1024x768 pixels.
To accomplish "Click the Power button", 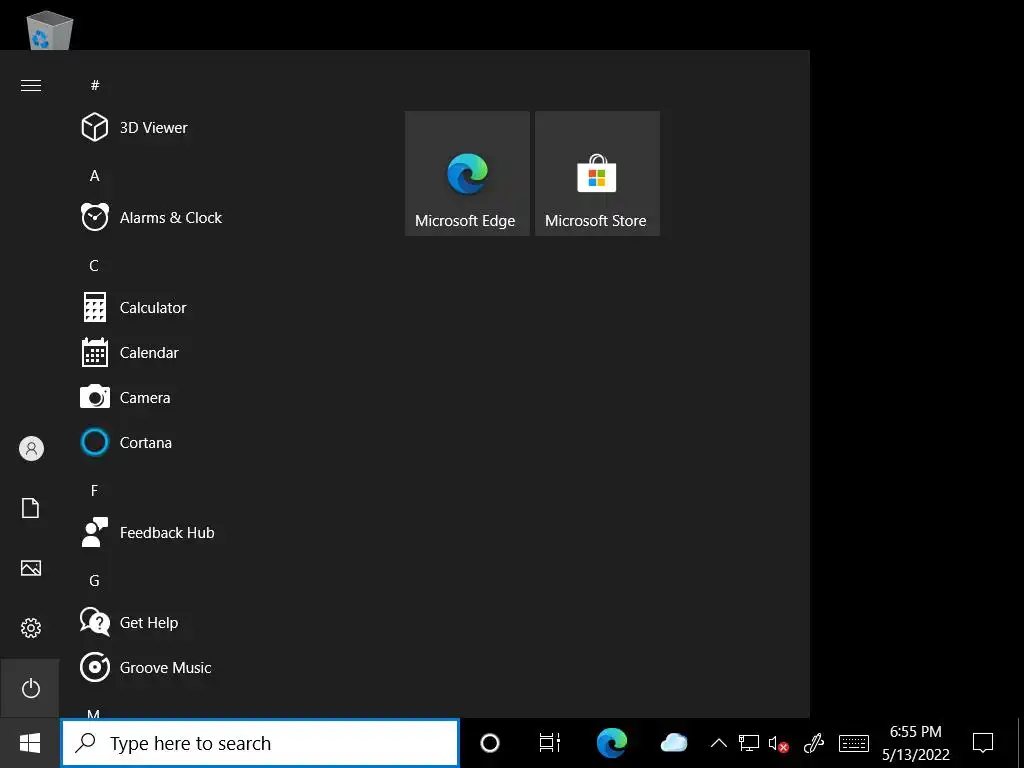I will (x=31, y=688).
